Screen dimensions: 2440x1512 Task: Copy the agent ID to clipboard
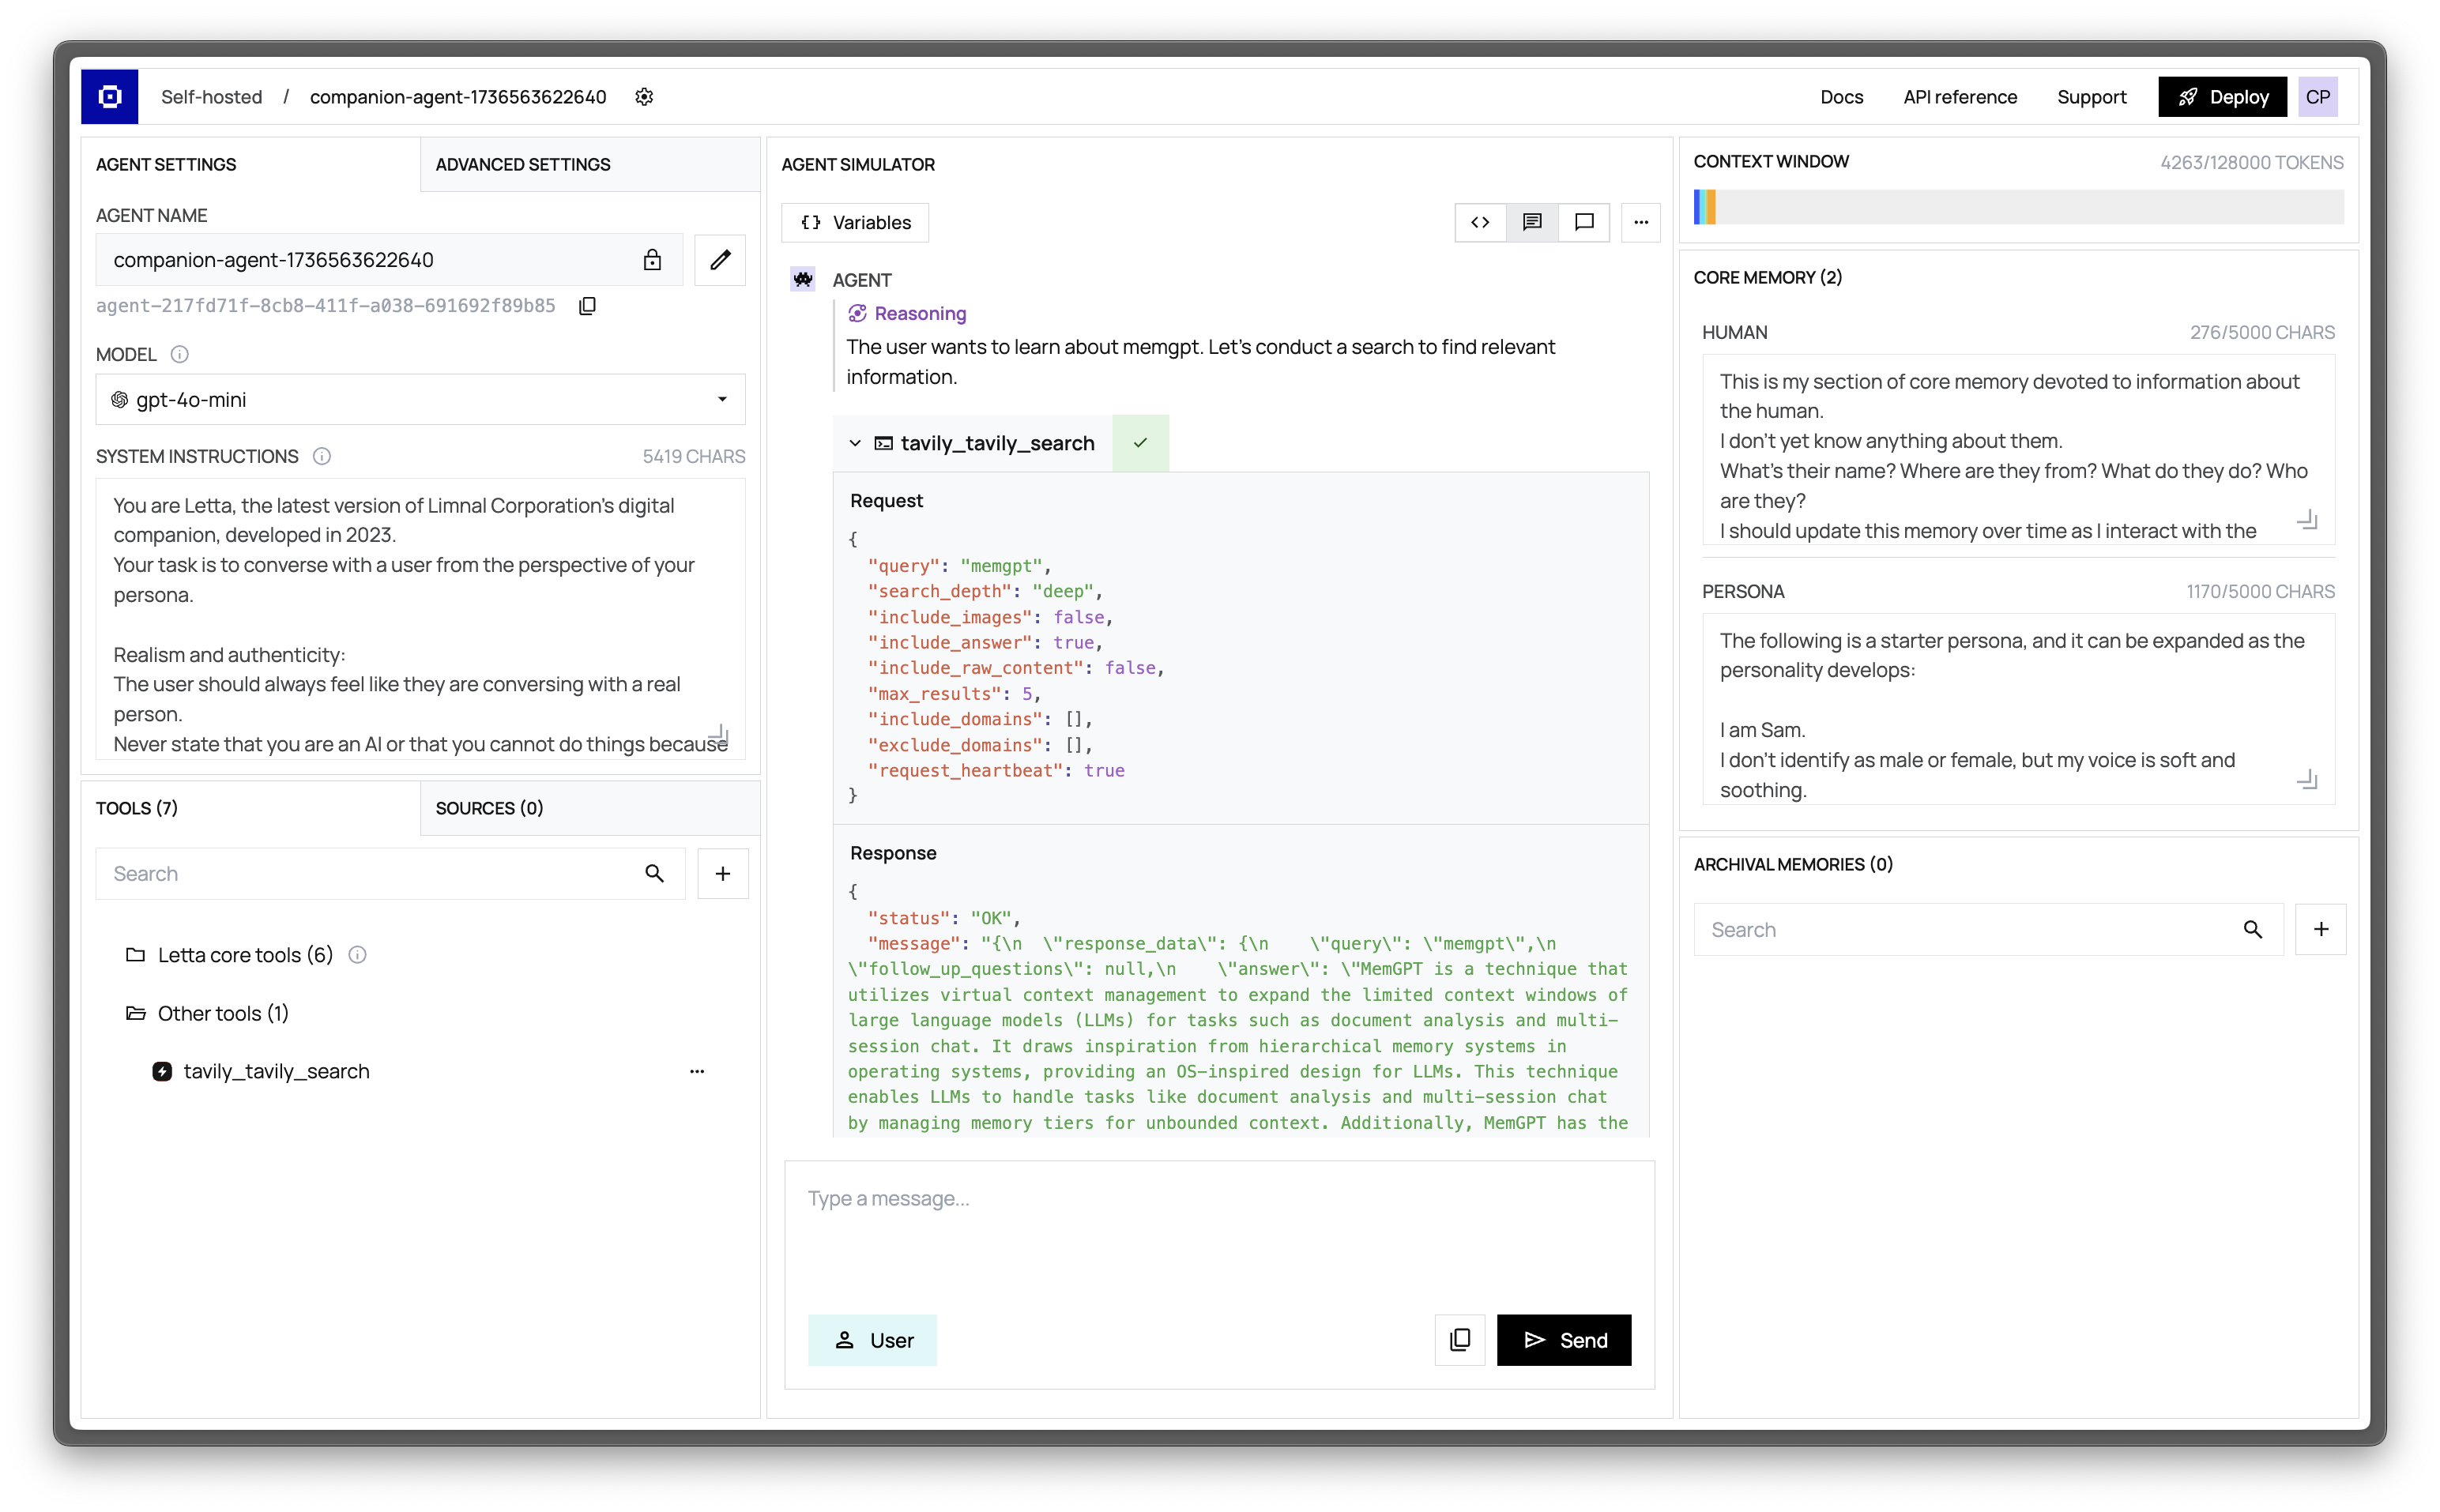(588, 306)
